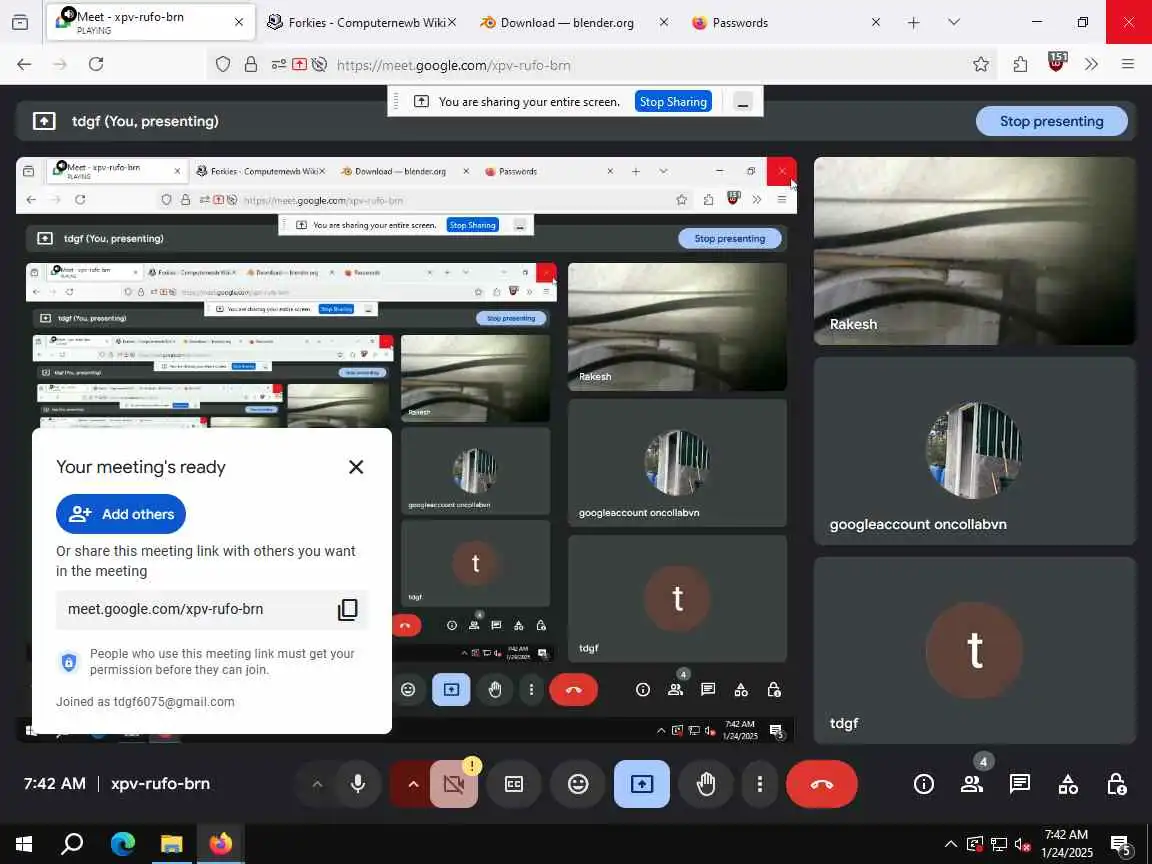The image size is (1152, 864).
Task: Show the participants people panel
Action: (971, 784)
